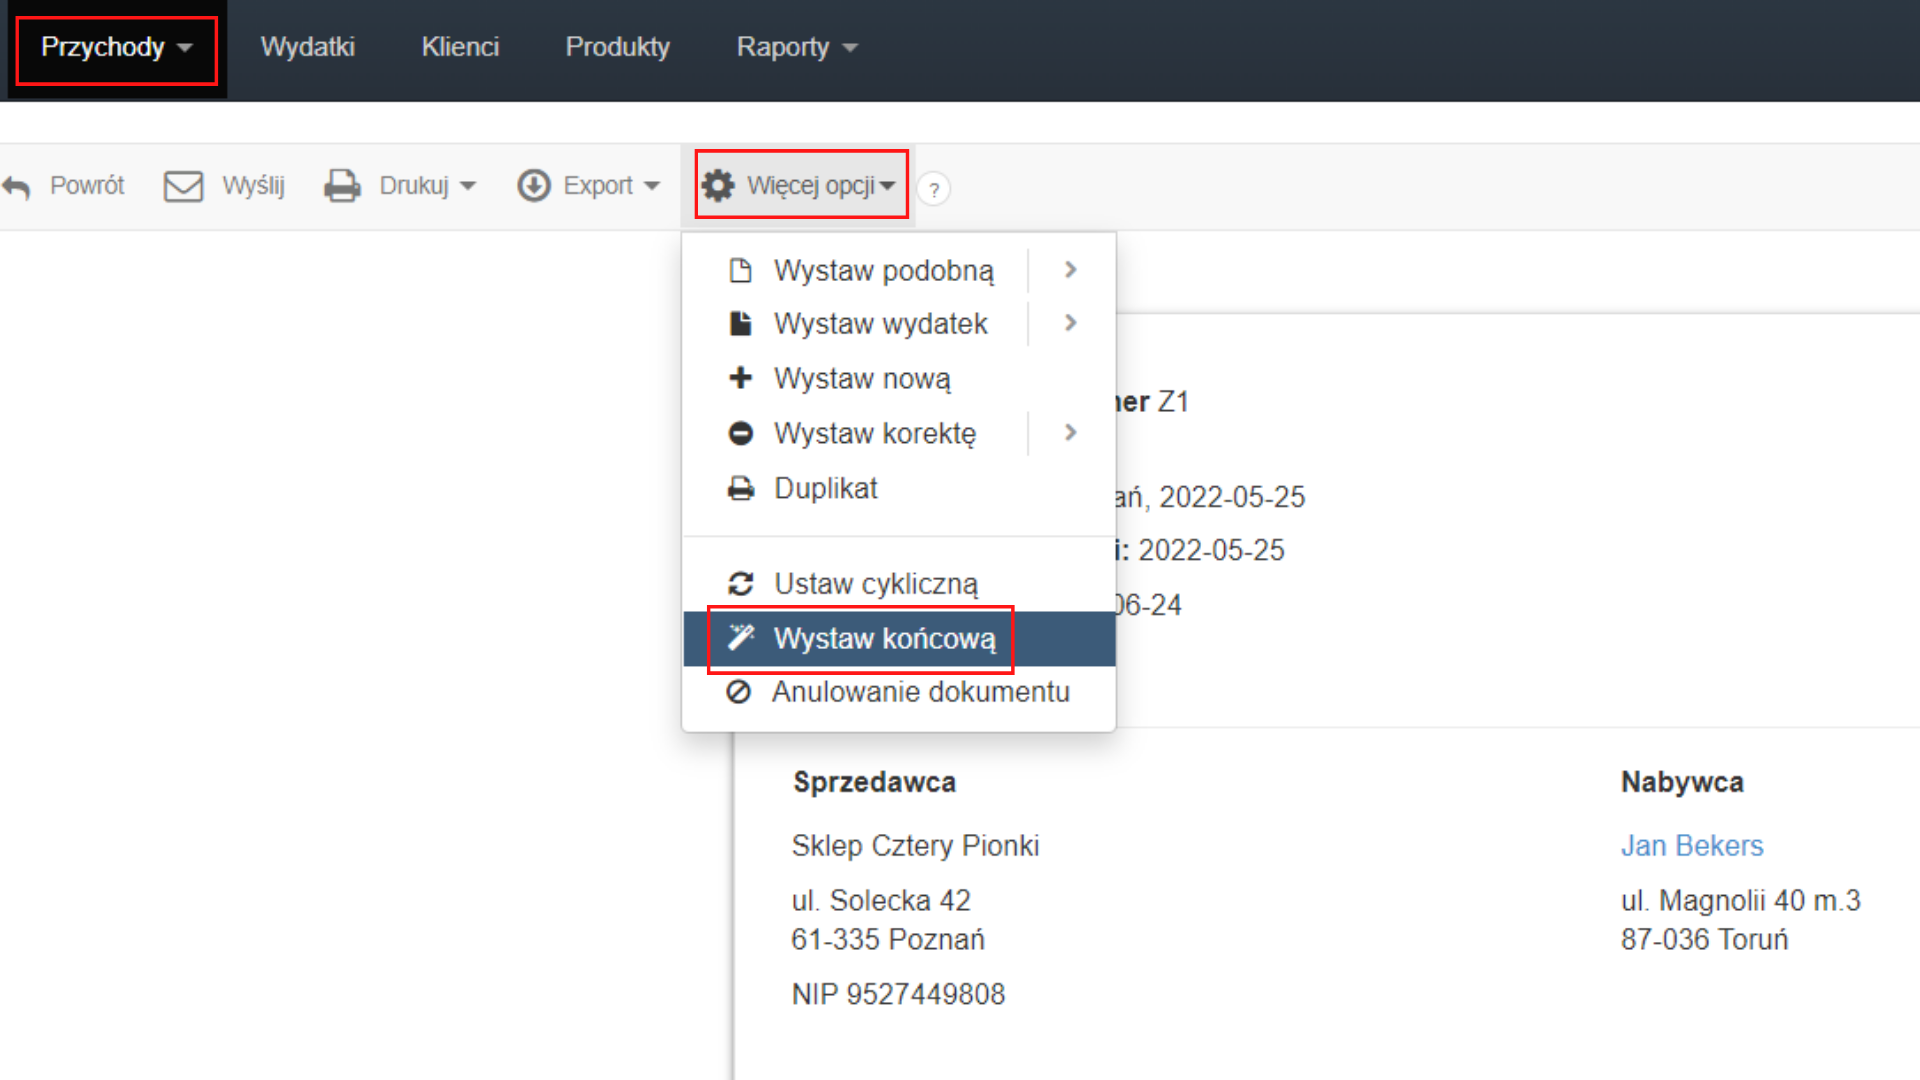Click the Export download icon
Screen dimensions: 1920x1080
[534, 186]
